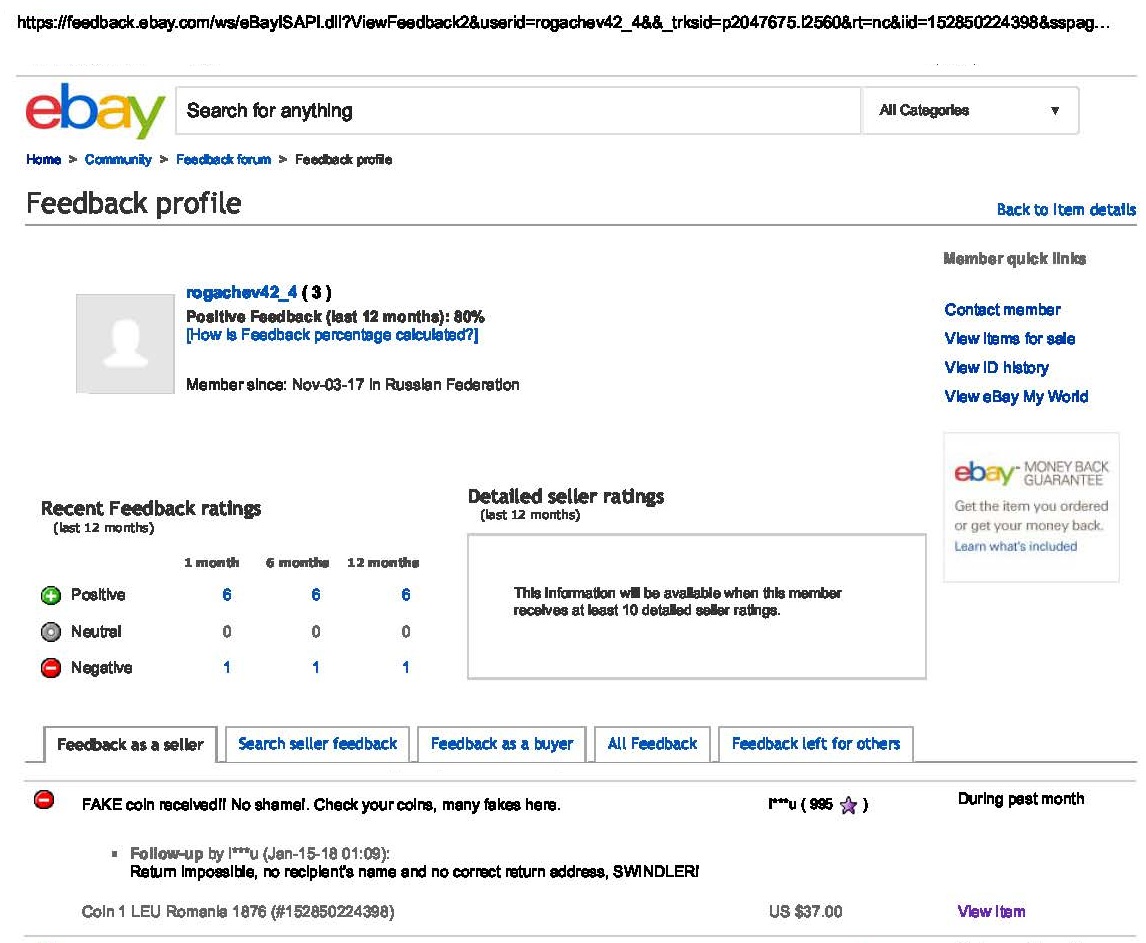Click View Item link for Romania coin
The width and height of the screenshot is (1146, 943).
[x=991, y=912]
